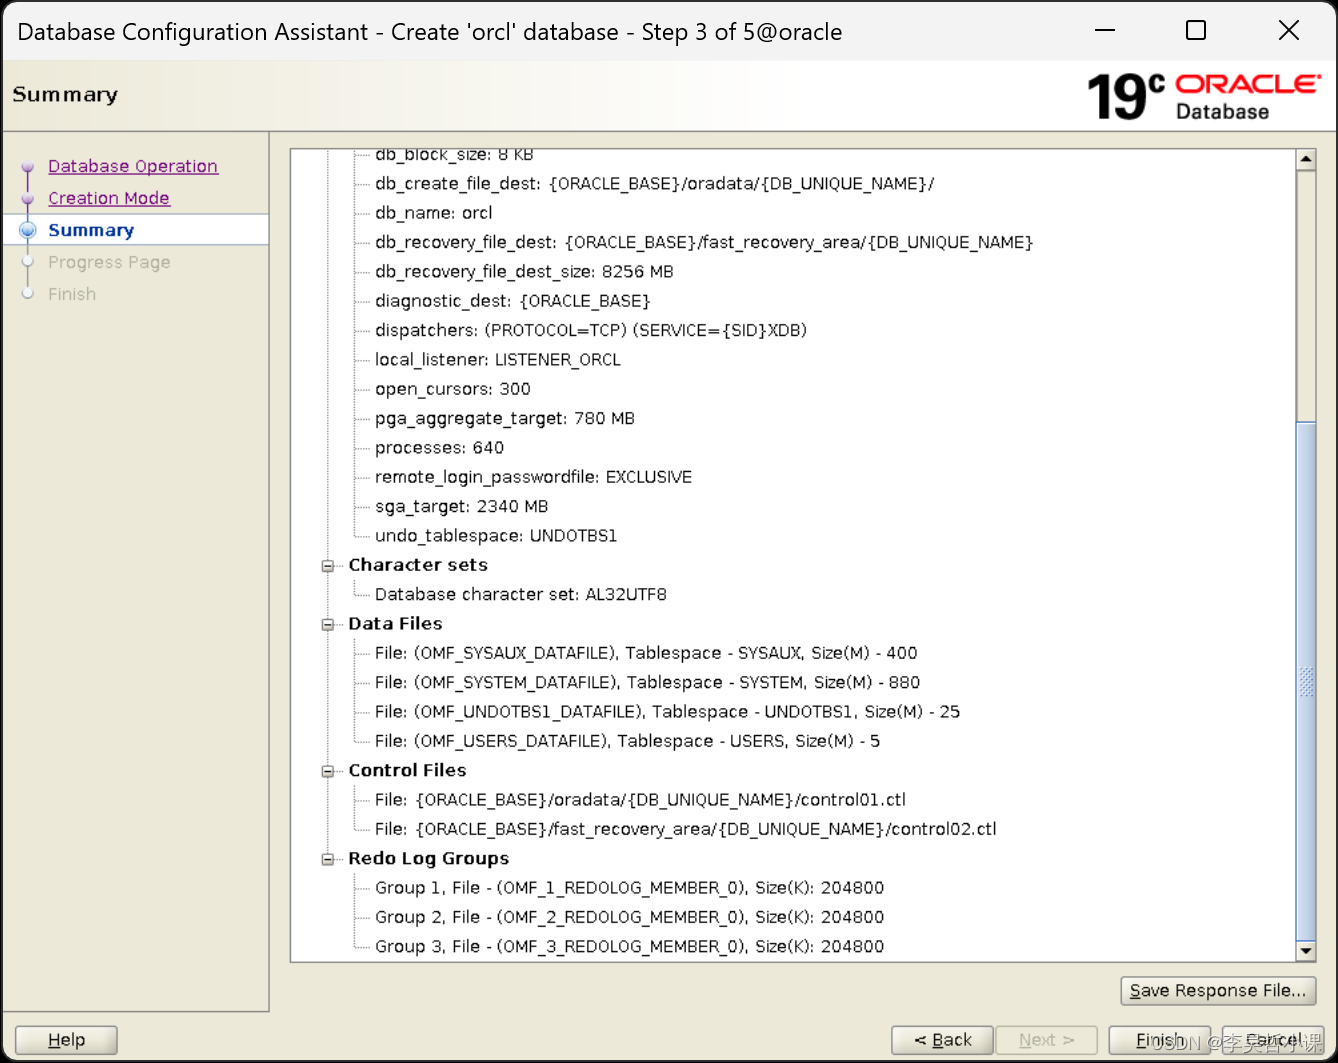Select pga_aggregate_target: 780 MB row
Screen dimensions: 1338x1063
(x=505, y=418)
